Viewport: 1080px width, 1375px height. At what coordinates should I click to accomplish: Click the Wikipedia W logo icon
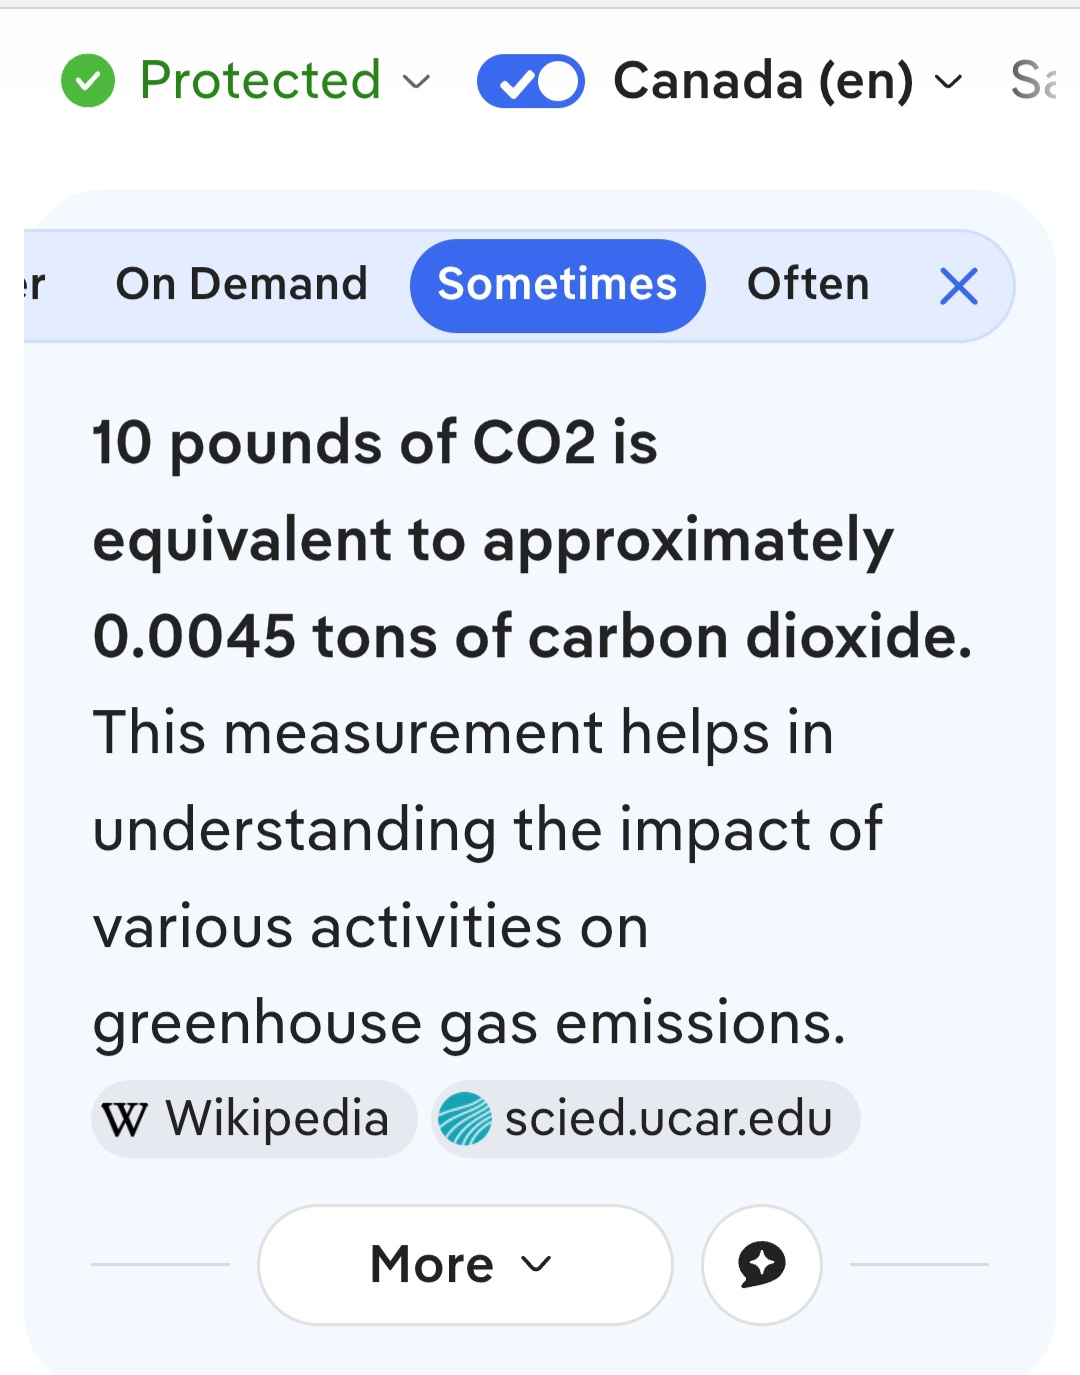click(125, 1119)
